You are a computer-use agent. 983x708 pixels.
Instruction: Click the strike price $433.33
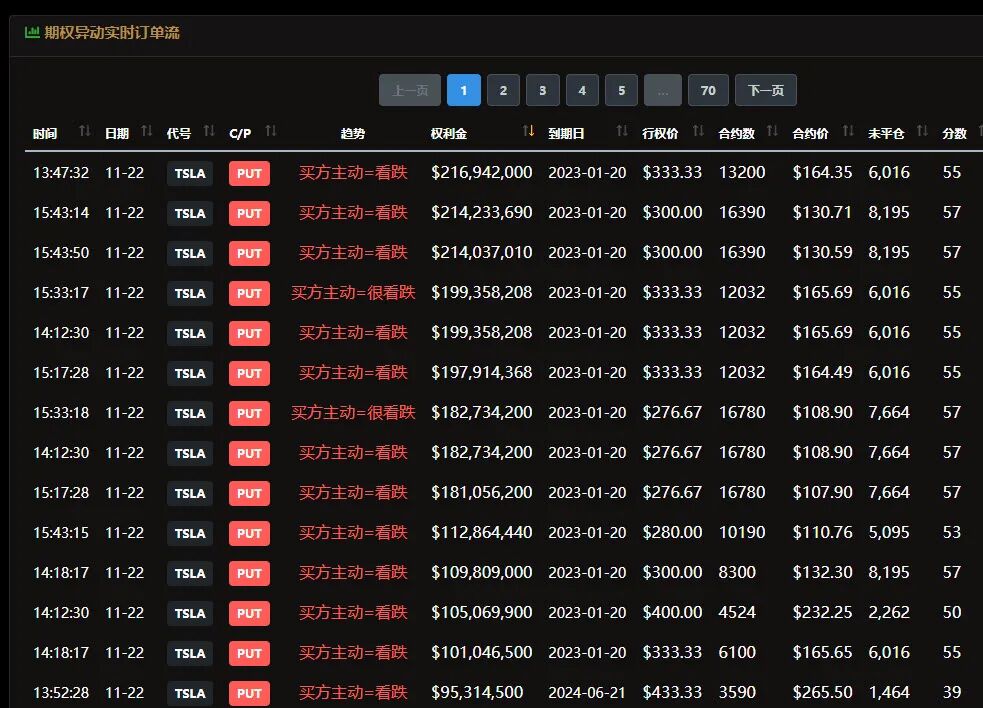672,692
